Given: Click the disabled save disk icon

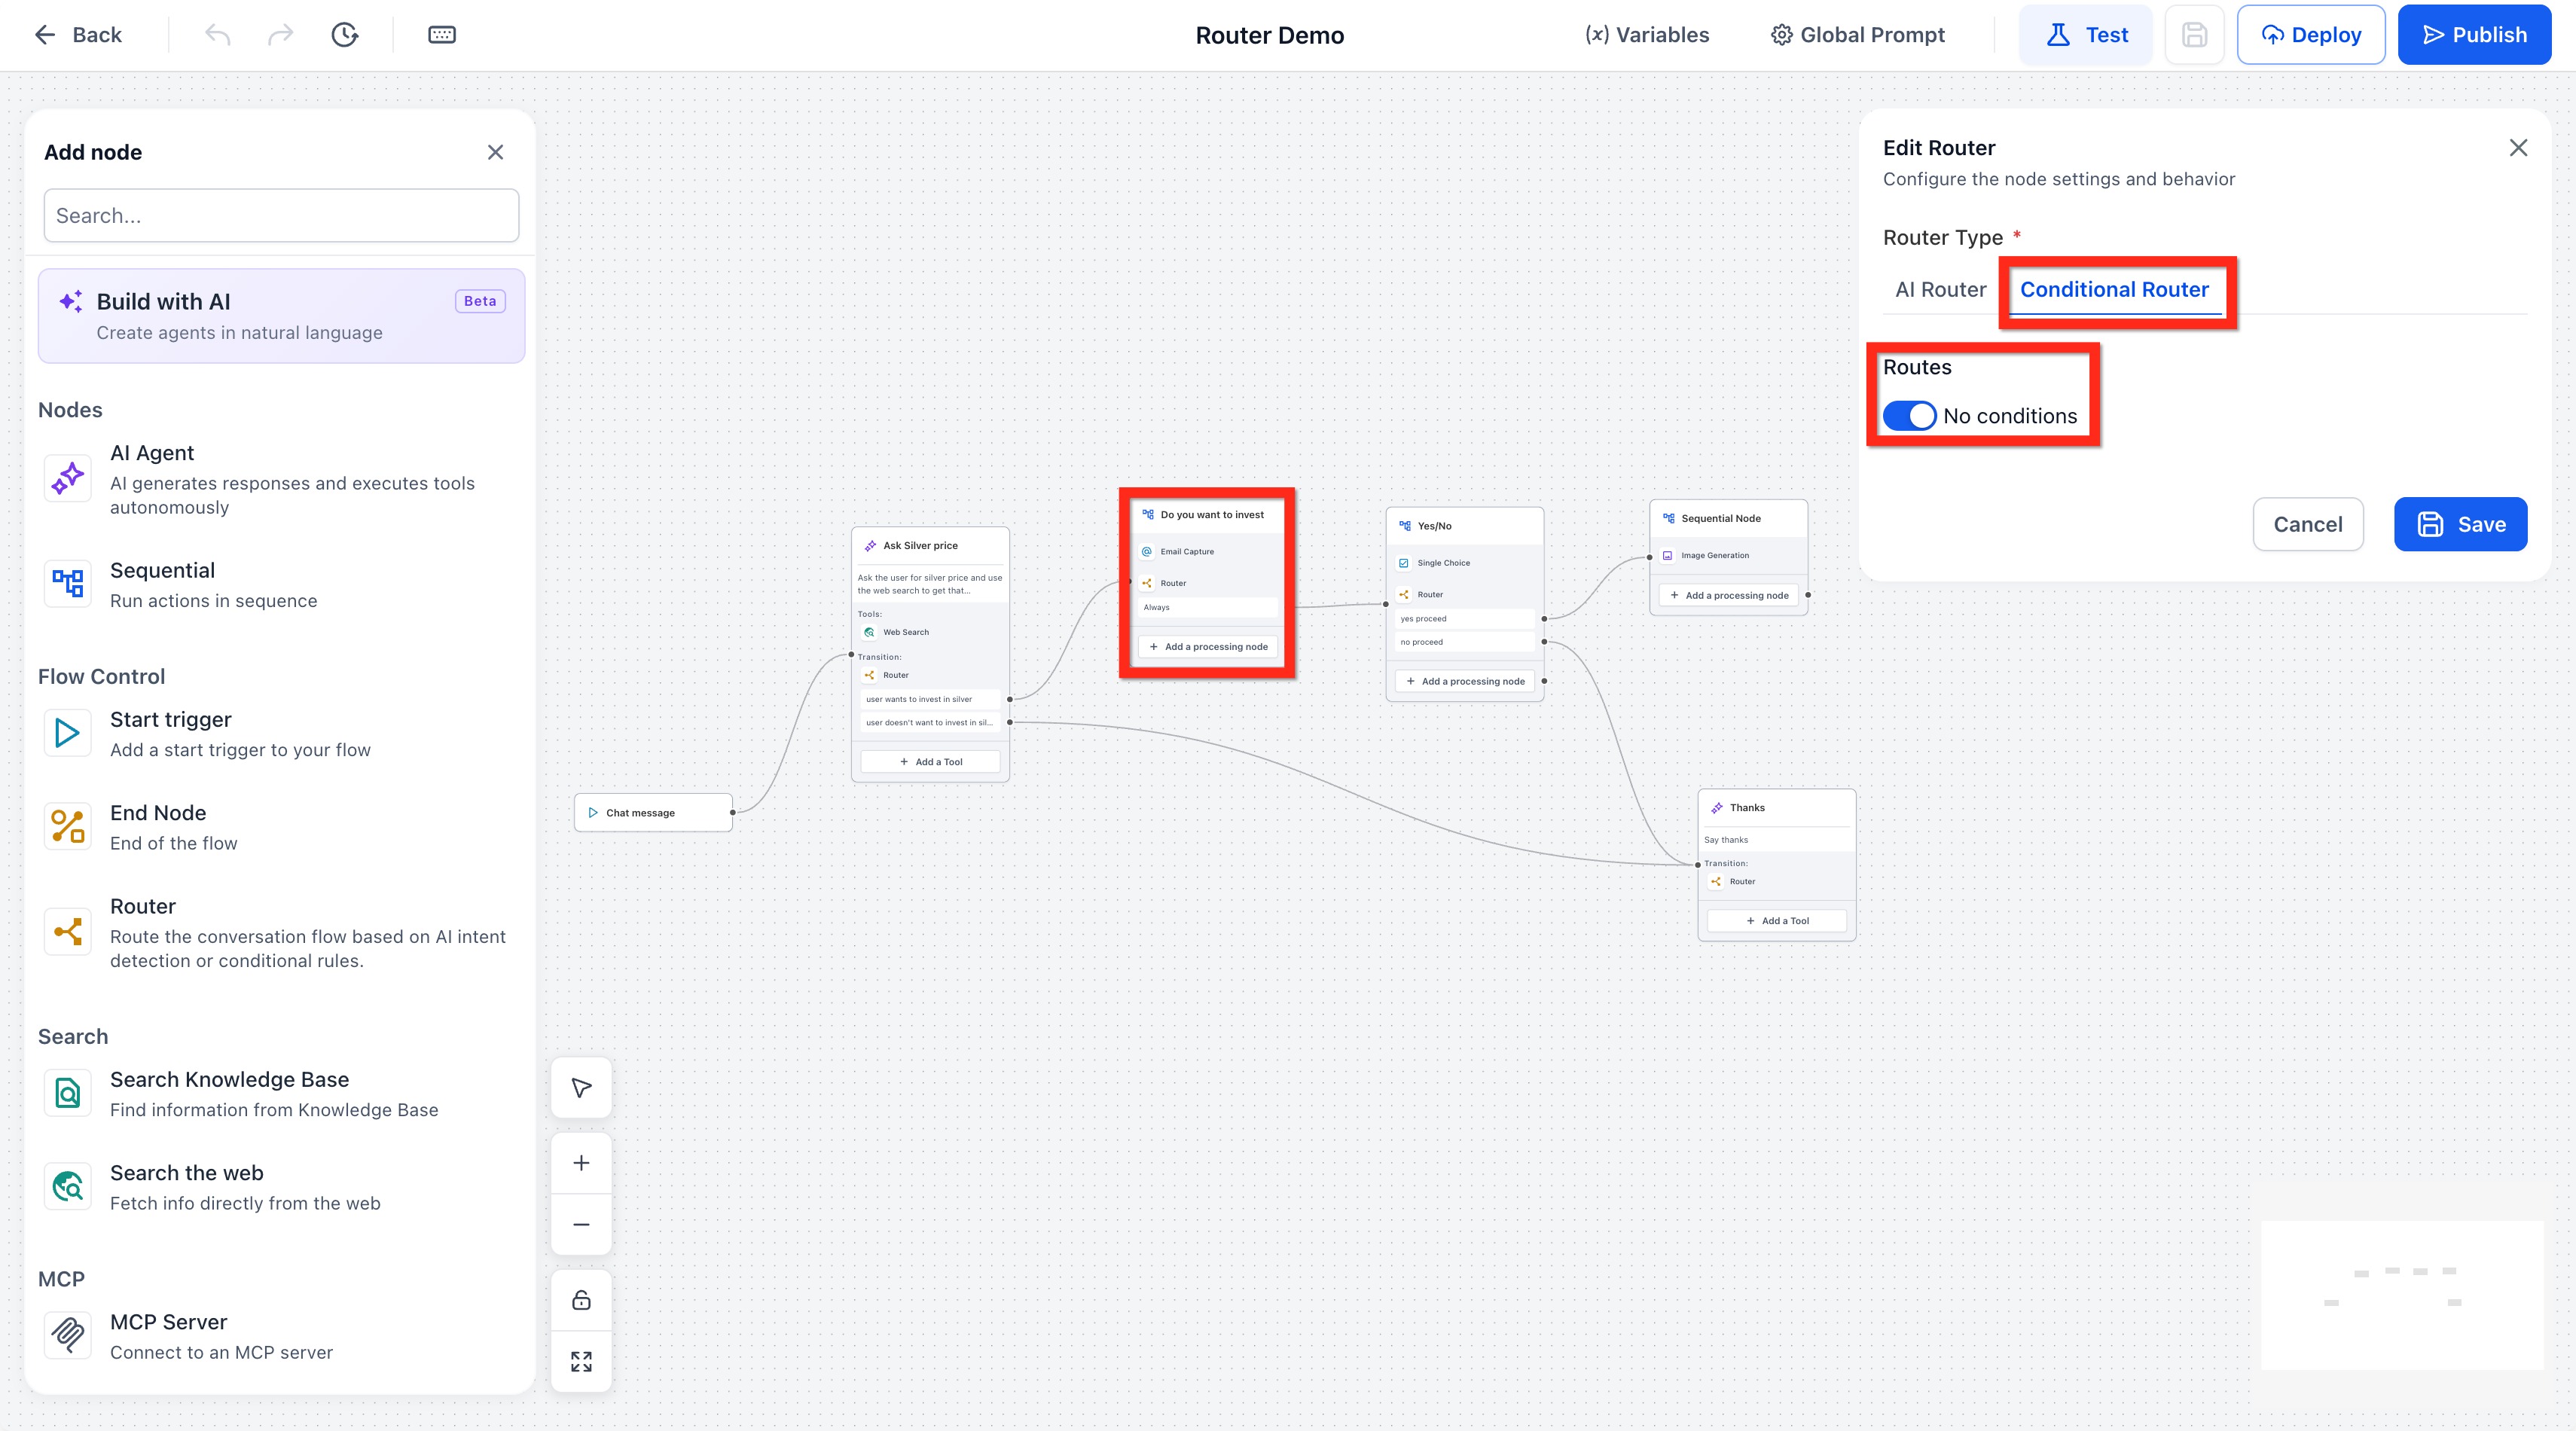Looking at the screenshot, I should point(2194,35).
